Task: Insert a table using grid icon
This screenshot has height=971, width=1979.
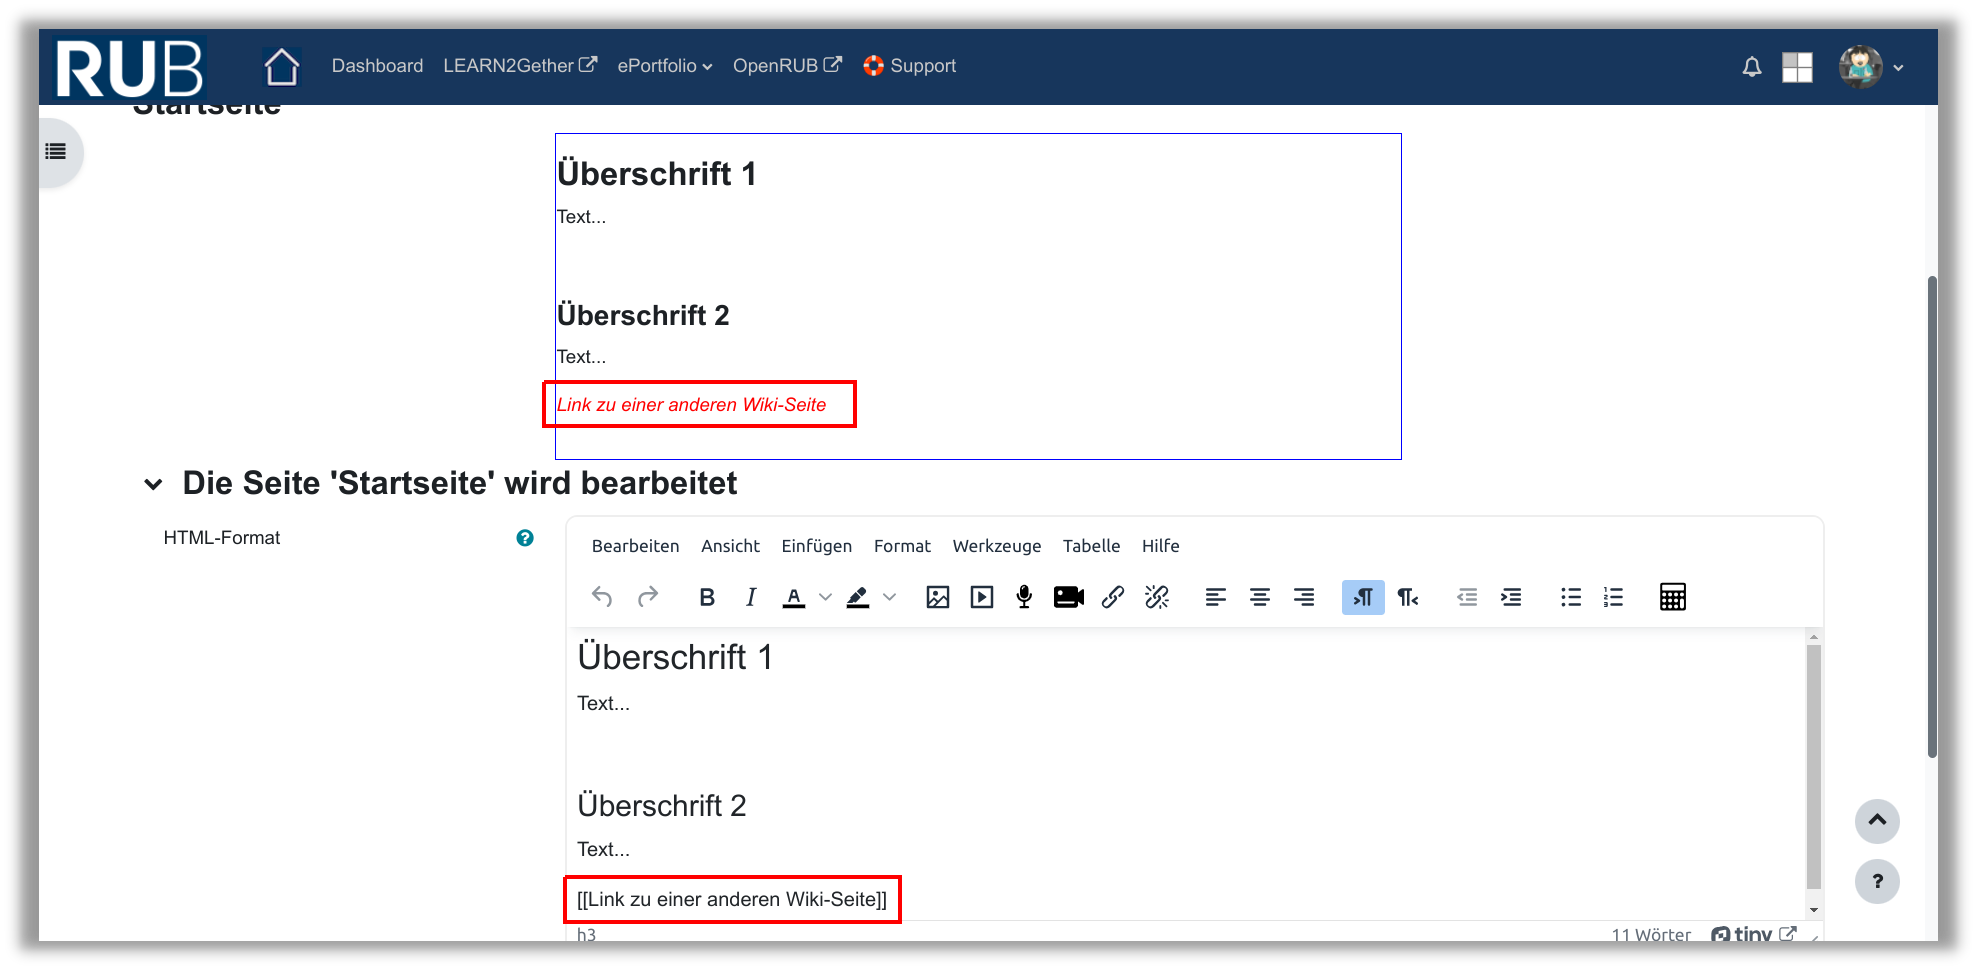Action: [1672, 597]
